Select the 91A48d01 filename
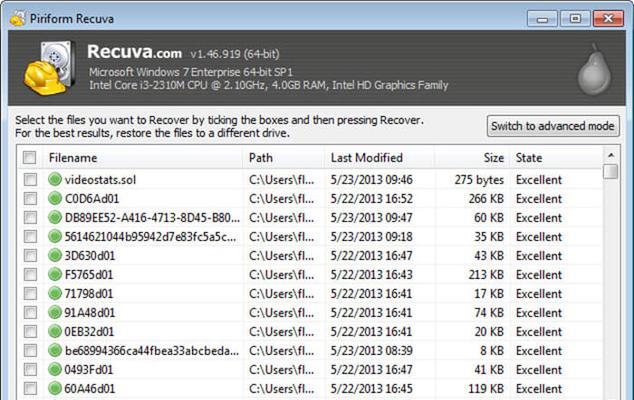The image size is (634, 400). 89,313
